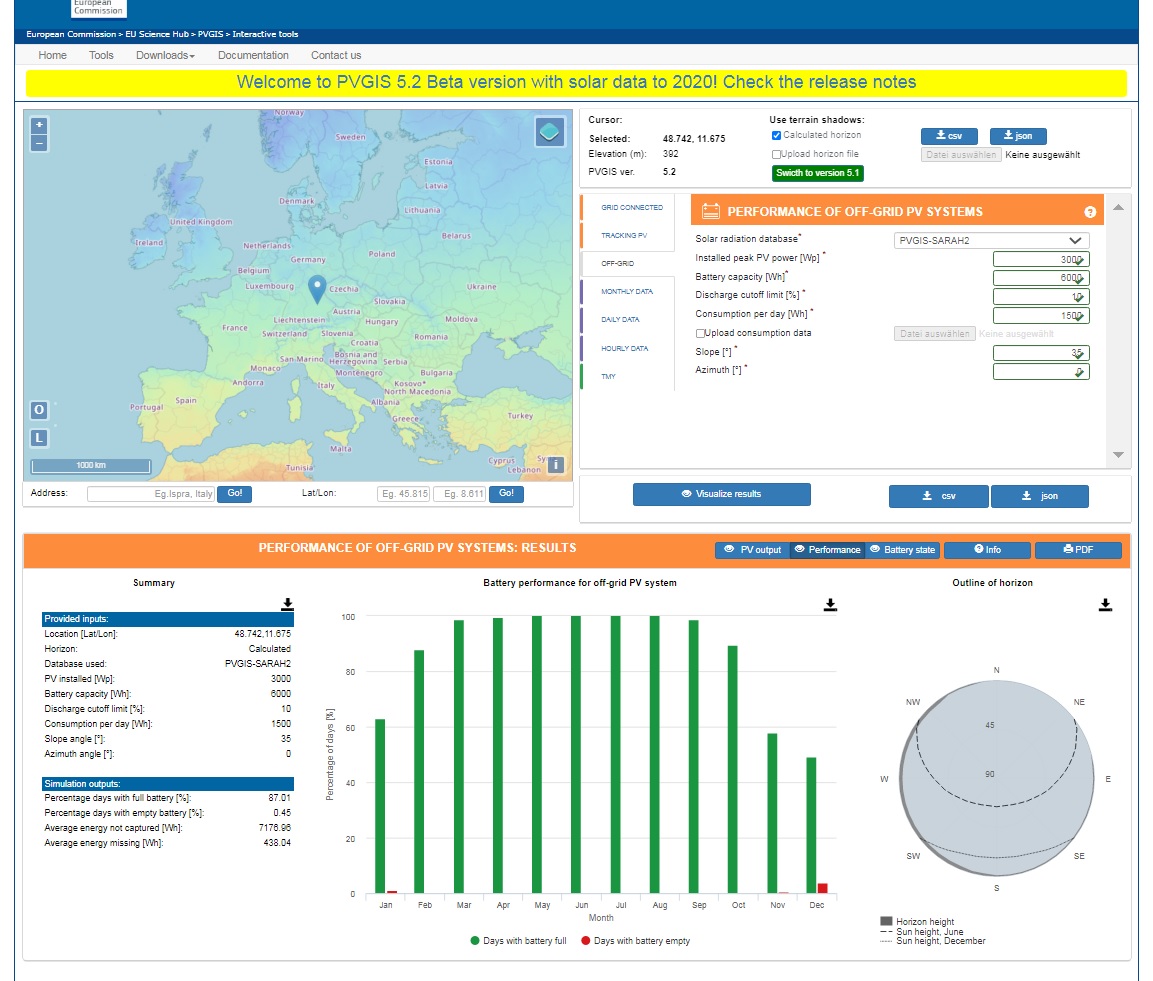Switch to version 5.1

(x=817, y=173)
